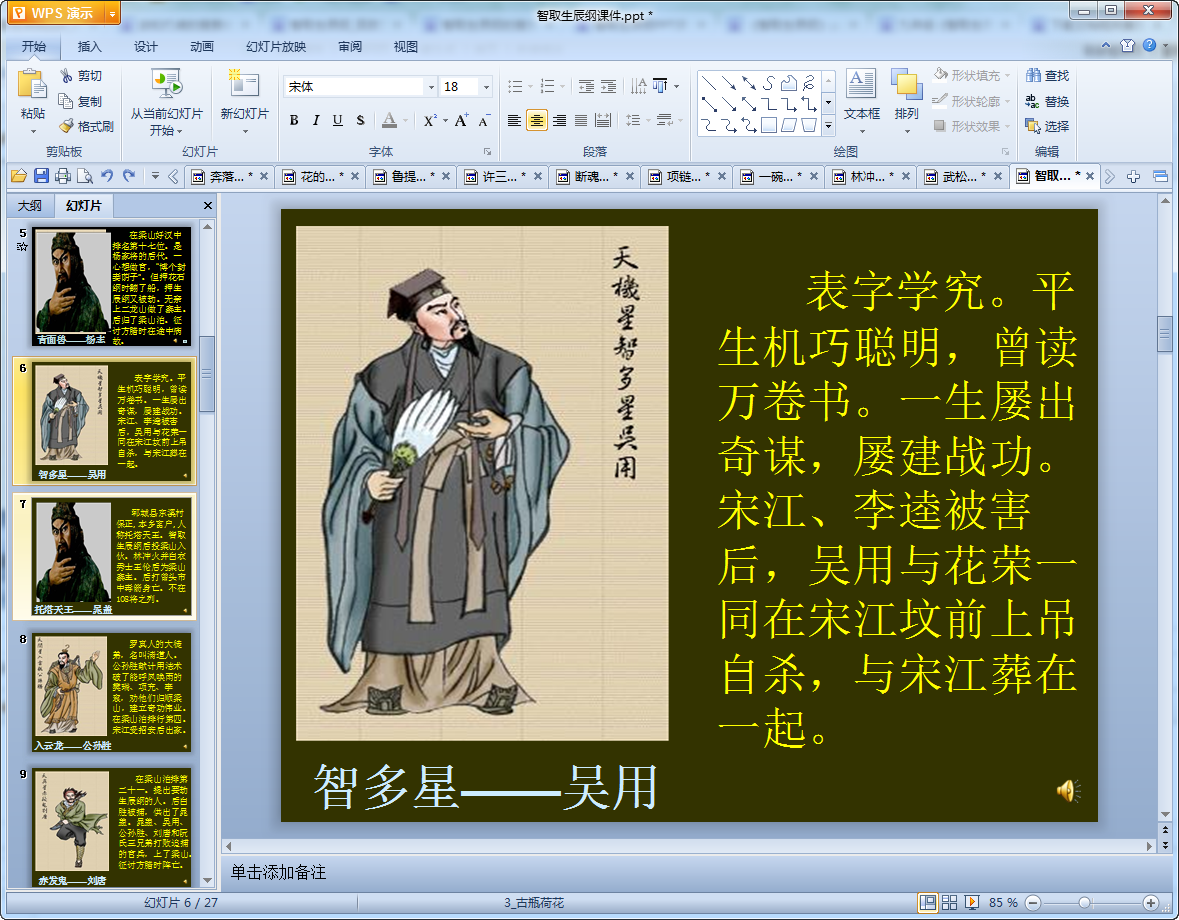Open the 设计 ribbon tab
The height and width of the screenshot is (920, 1179).
pyautogui.click(x=146, y=47)
